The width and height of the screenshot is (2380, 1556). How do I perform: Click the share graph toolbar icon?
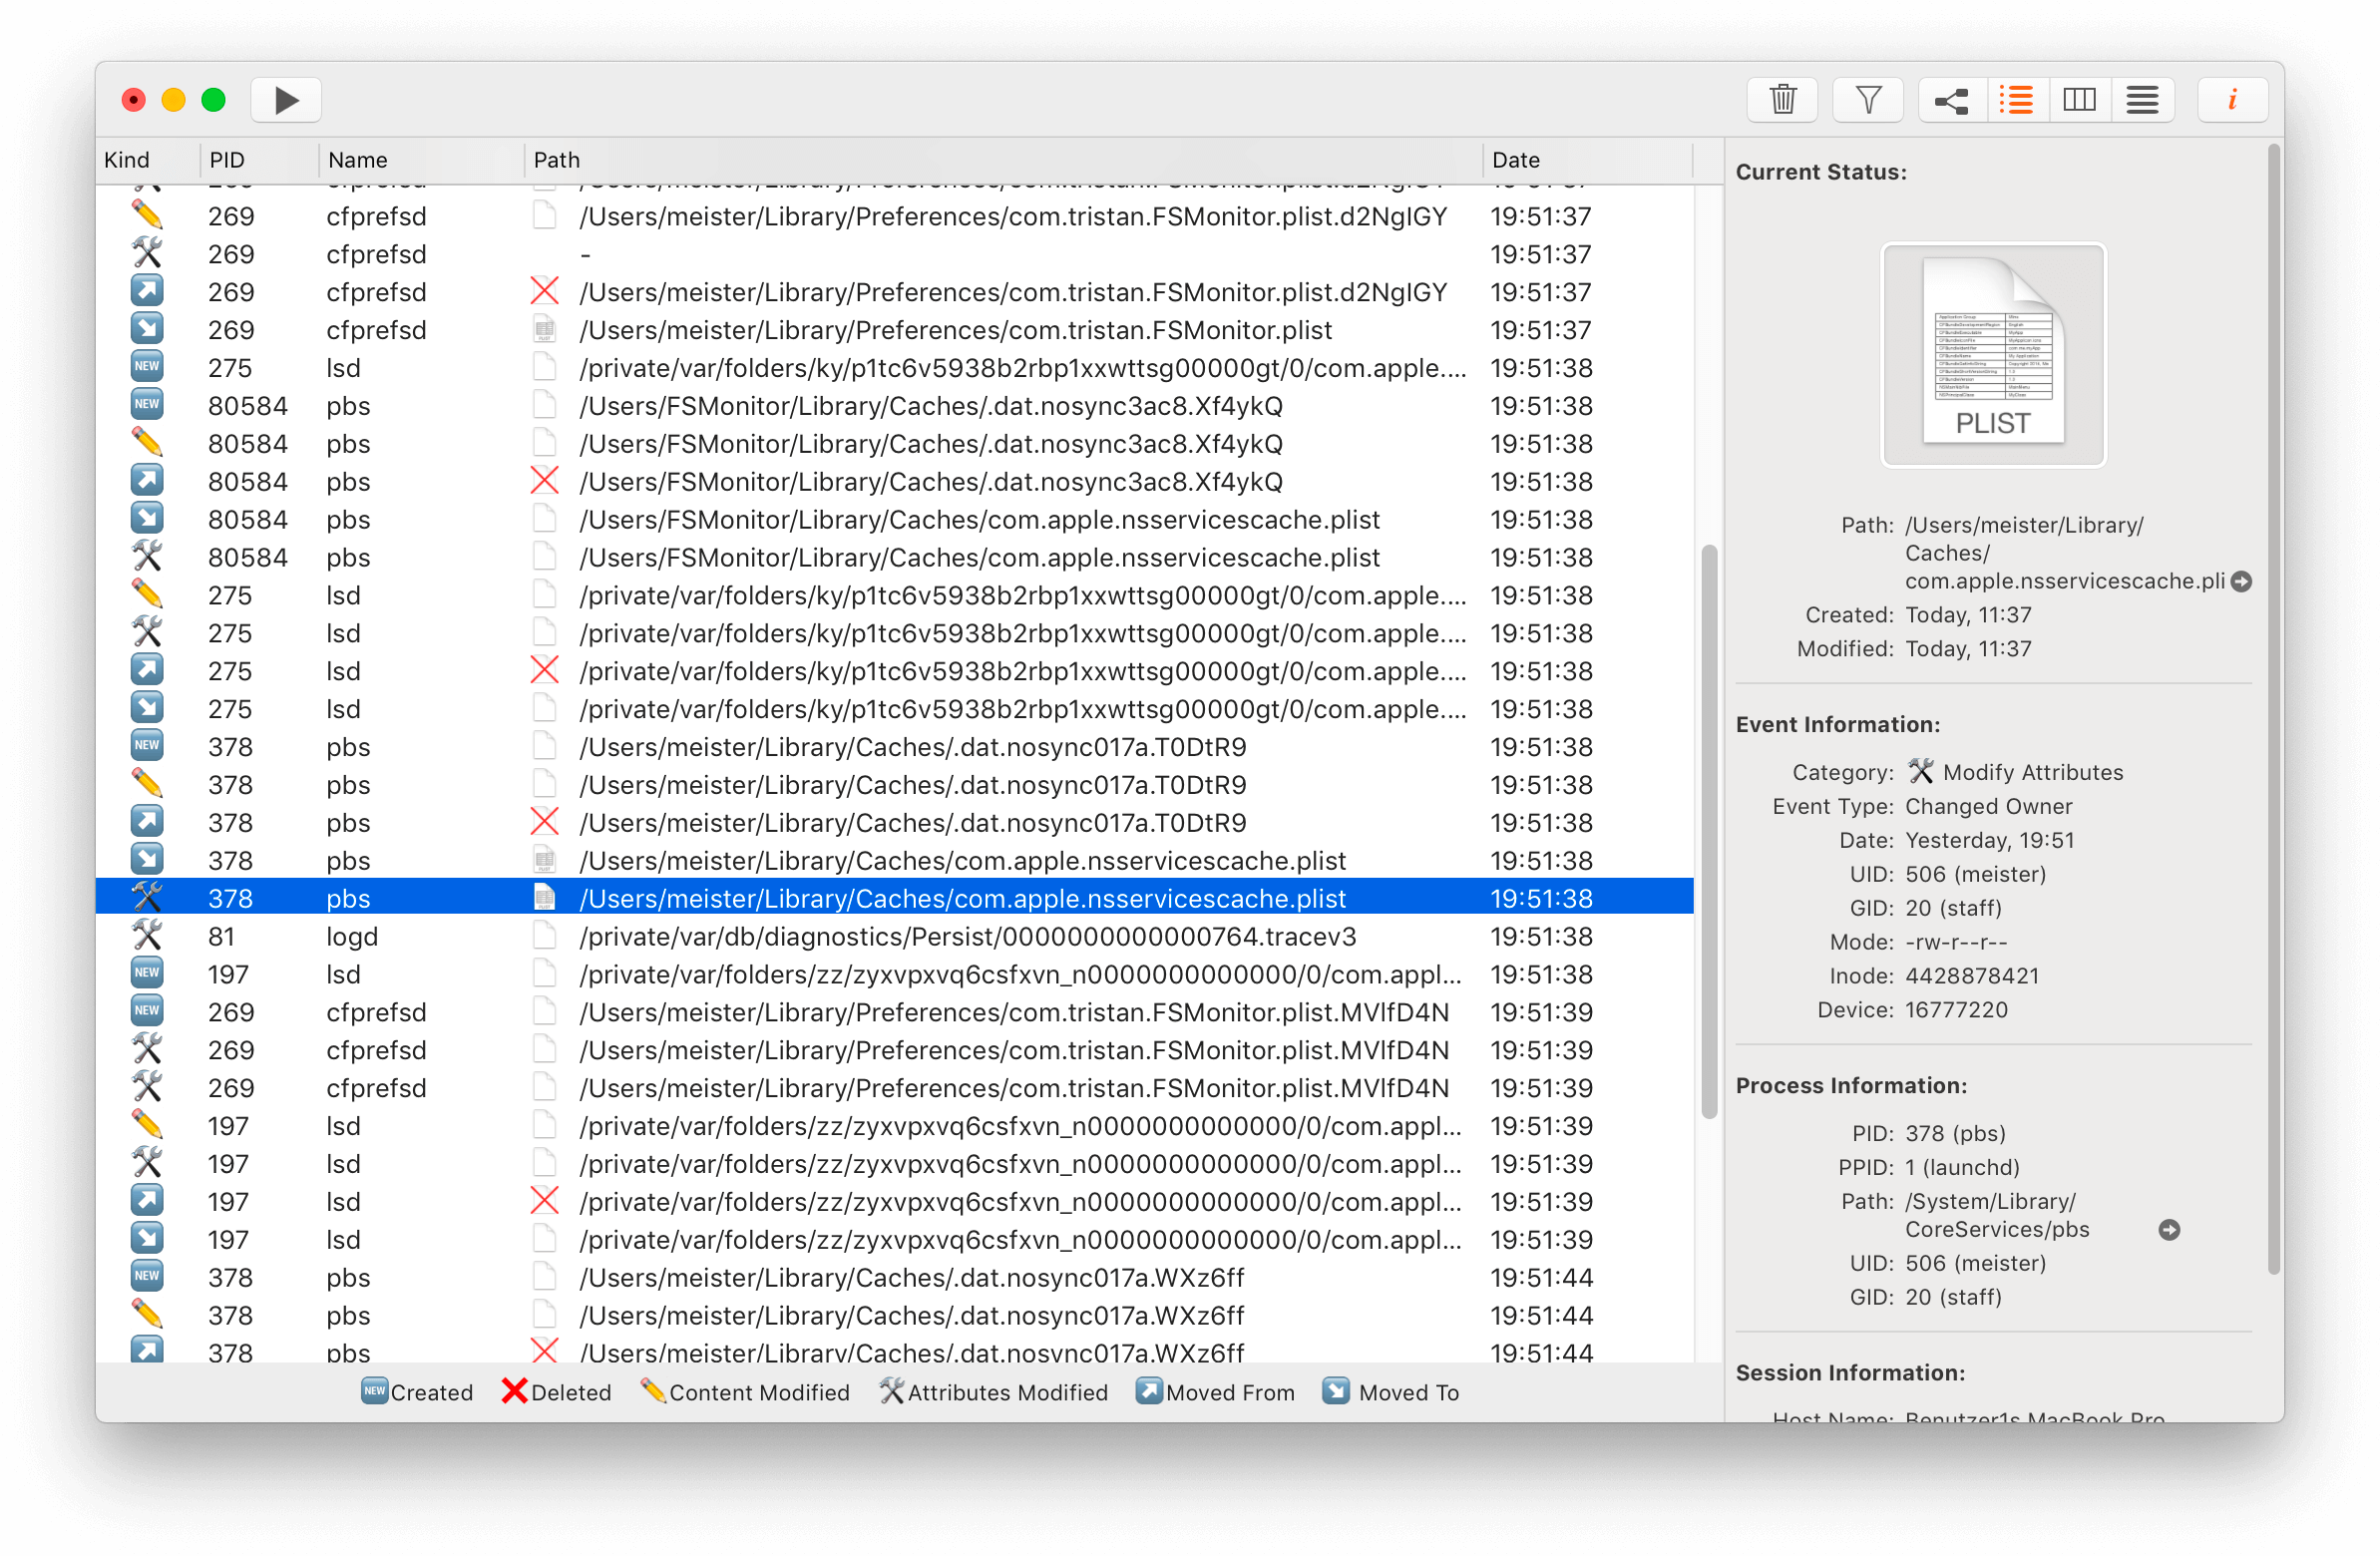coord(1951,100)
